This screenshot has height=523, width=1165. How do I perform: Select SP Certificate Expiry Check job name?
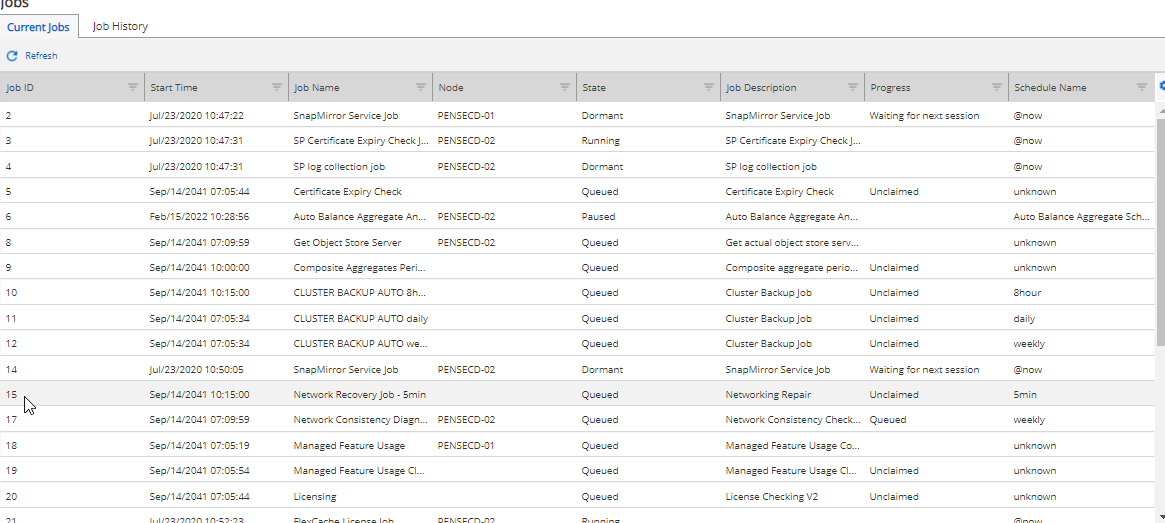[x=362, y=141]
